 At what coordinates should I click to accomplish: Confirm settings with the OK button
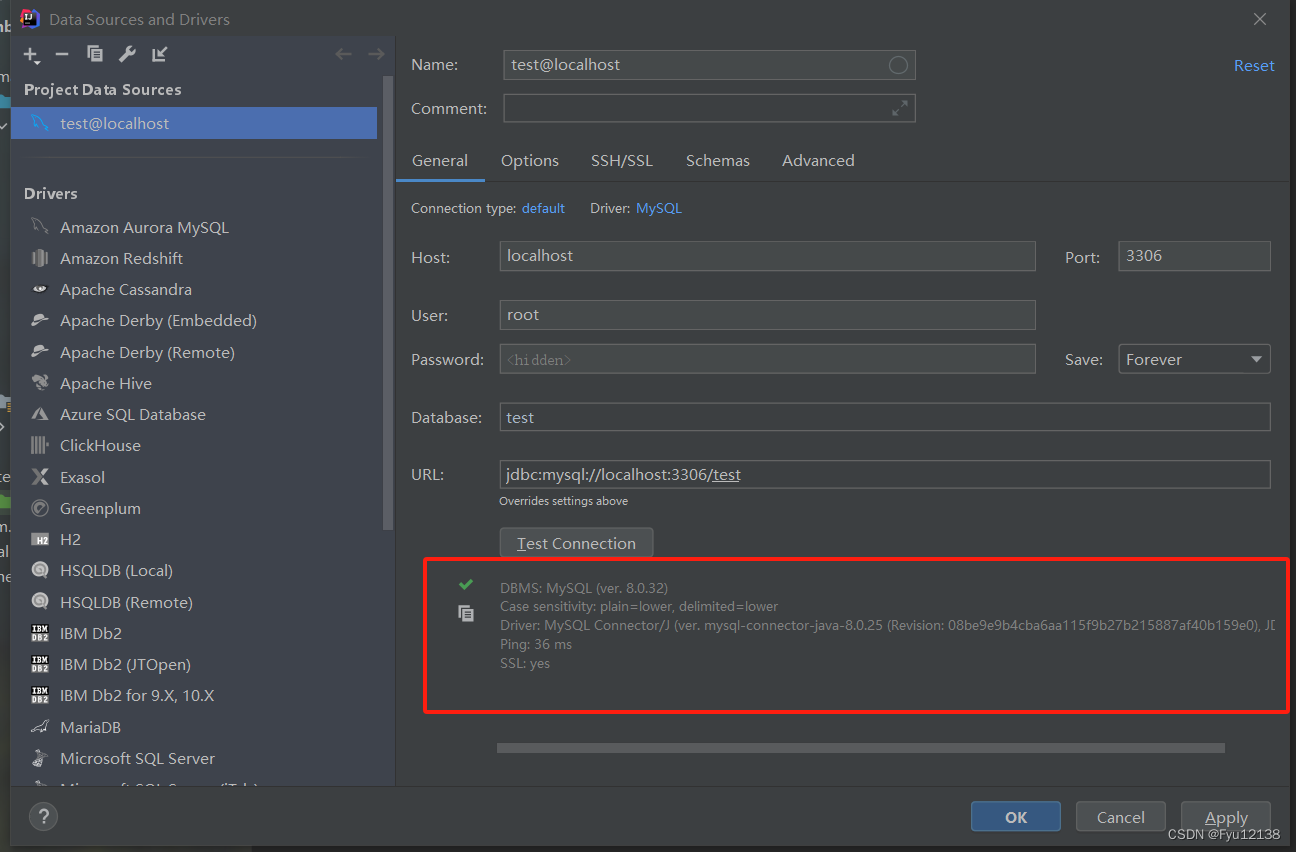point(1015,816)
